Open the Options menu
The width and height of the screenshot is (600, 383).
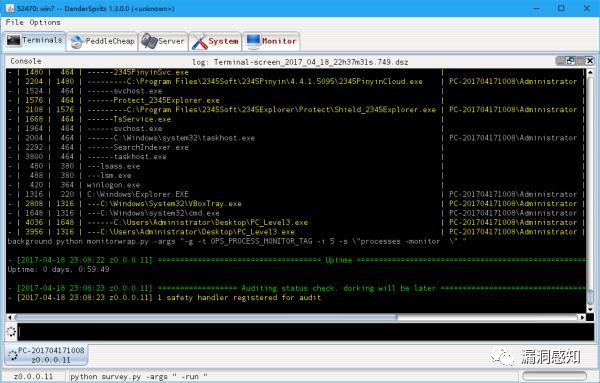[45, 22]
